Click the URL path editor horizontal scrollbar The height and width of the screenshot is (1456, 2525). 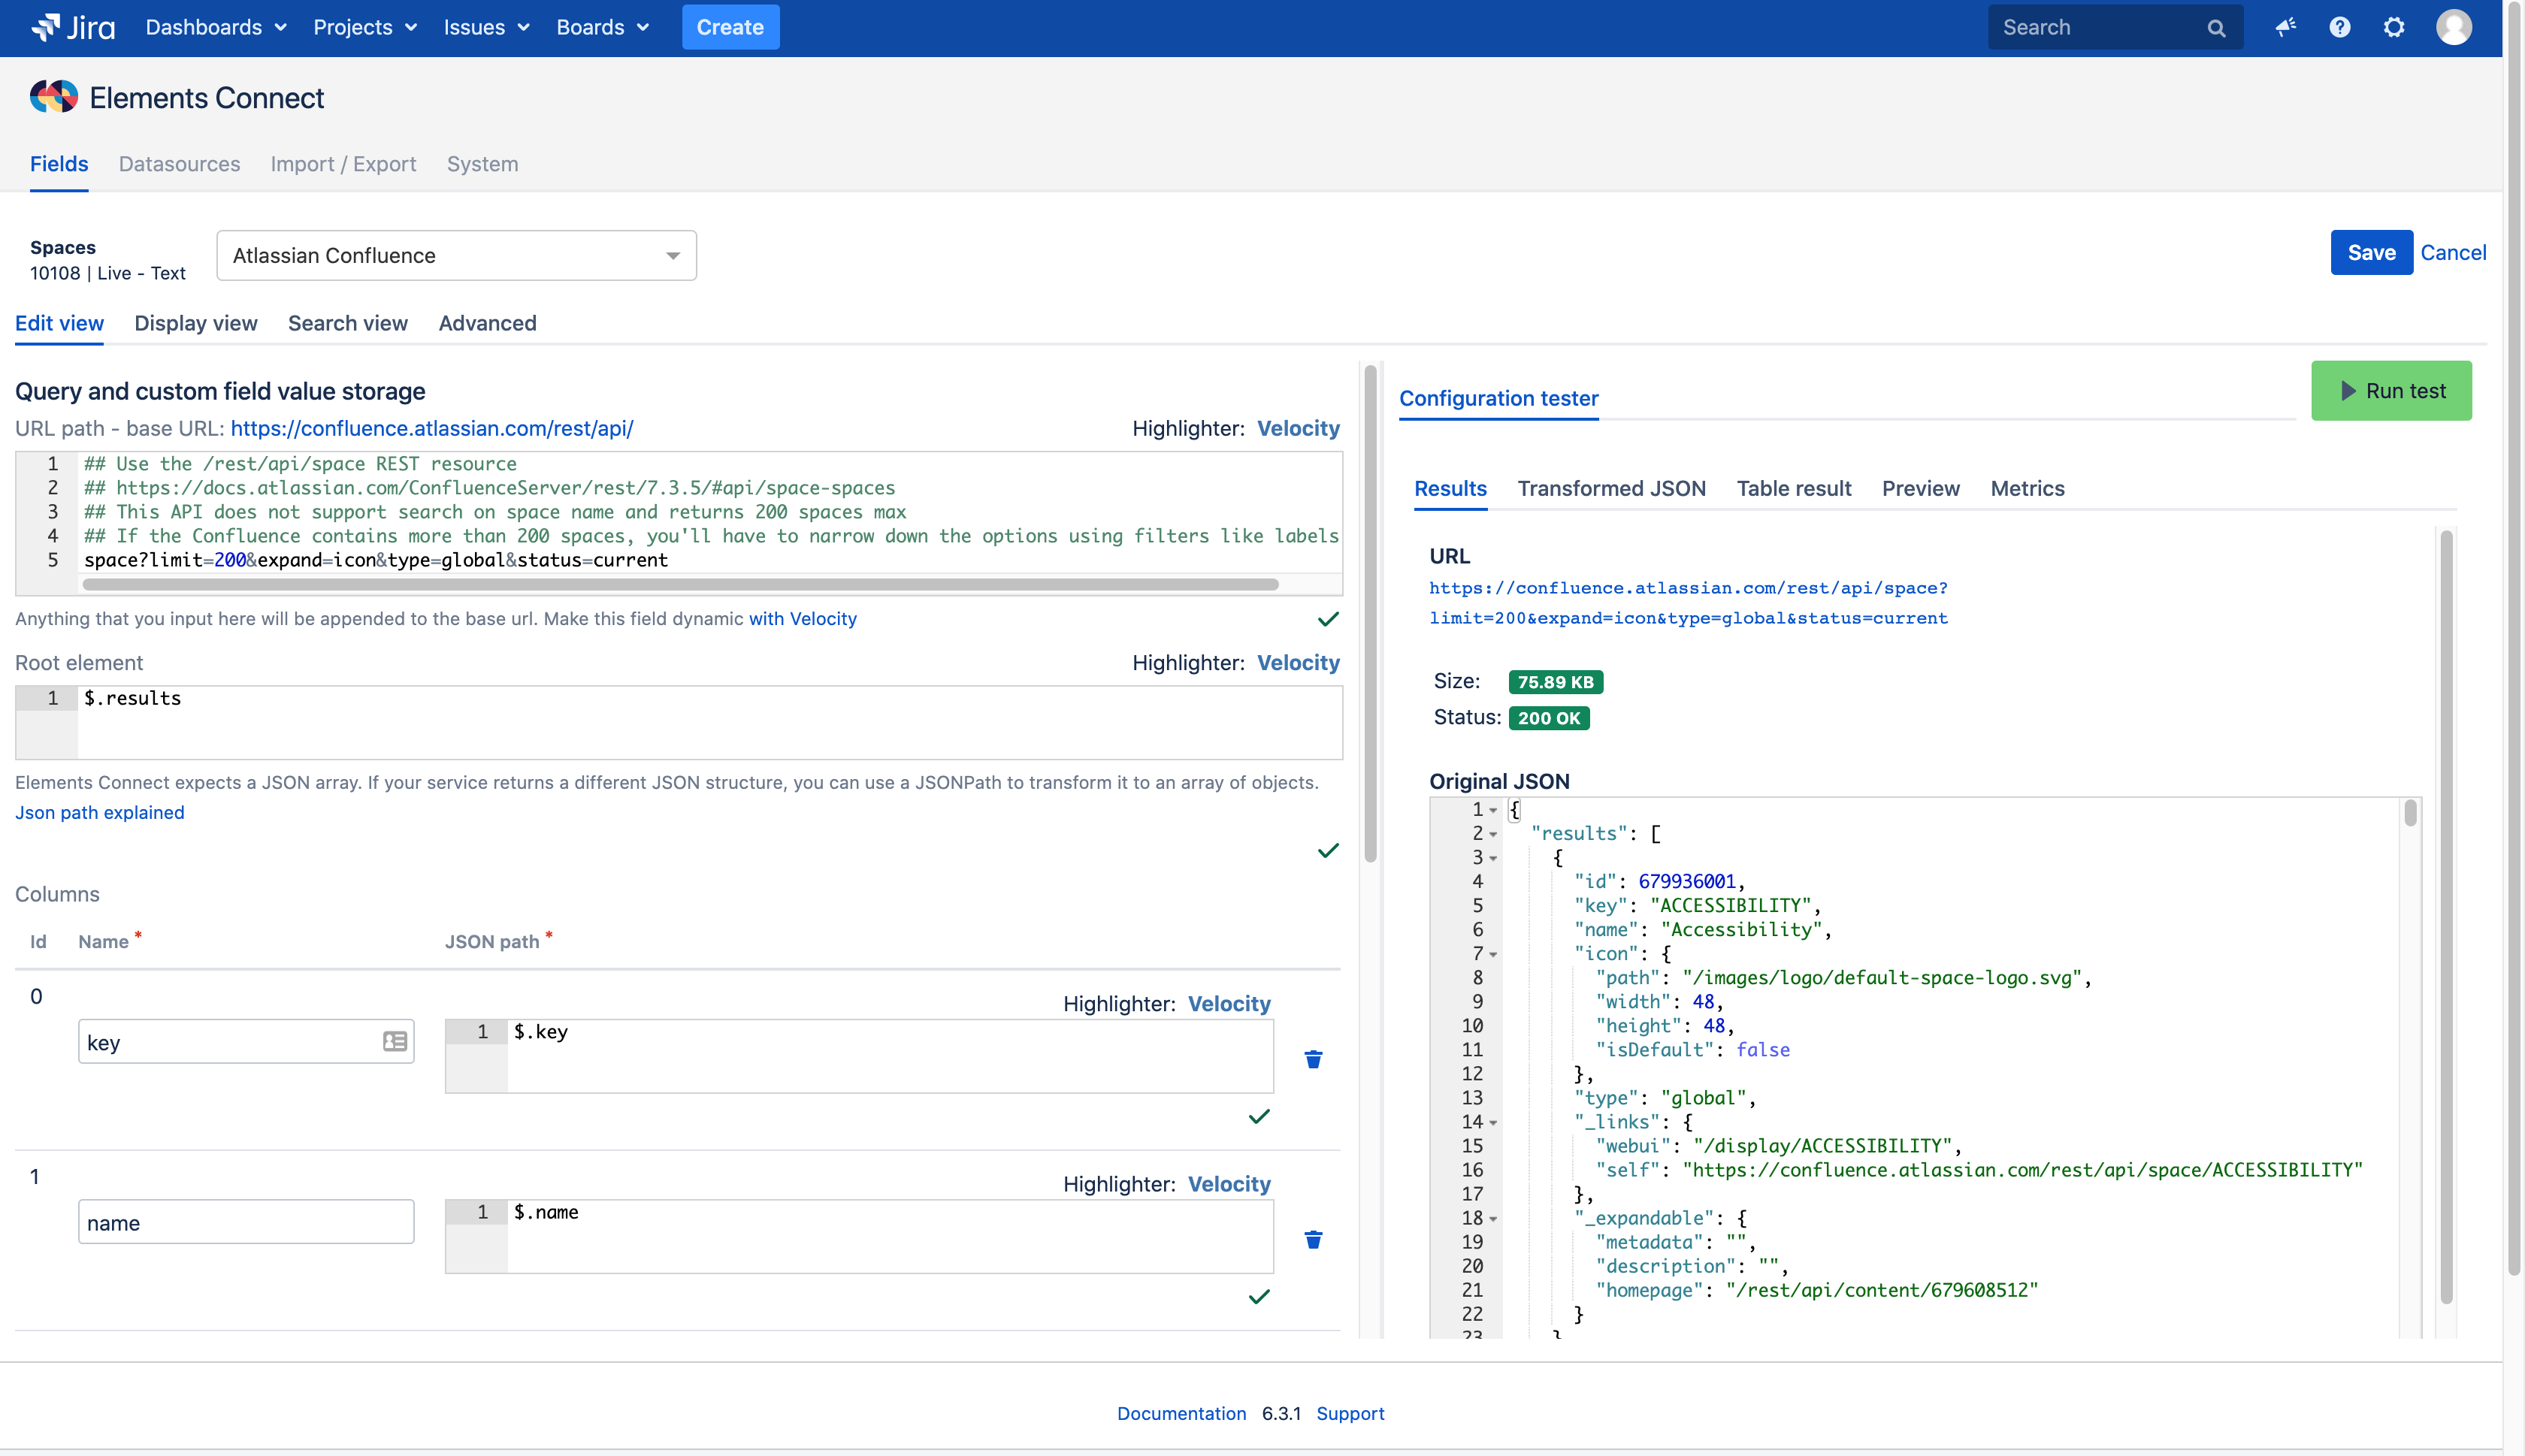pos(680,584)
